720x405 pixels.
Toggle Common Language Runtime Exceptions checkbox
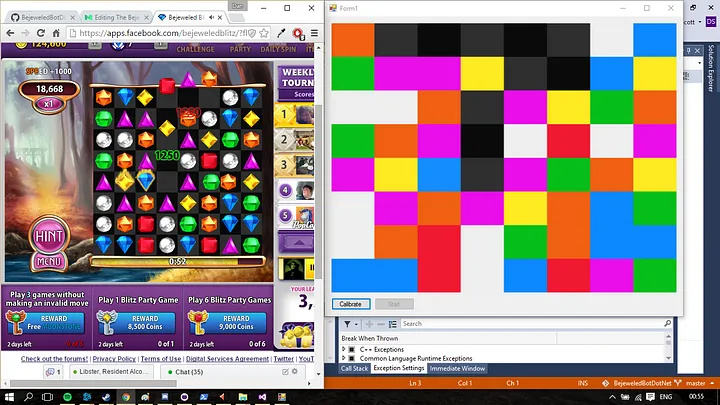coord(352,358)
